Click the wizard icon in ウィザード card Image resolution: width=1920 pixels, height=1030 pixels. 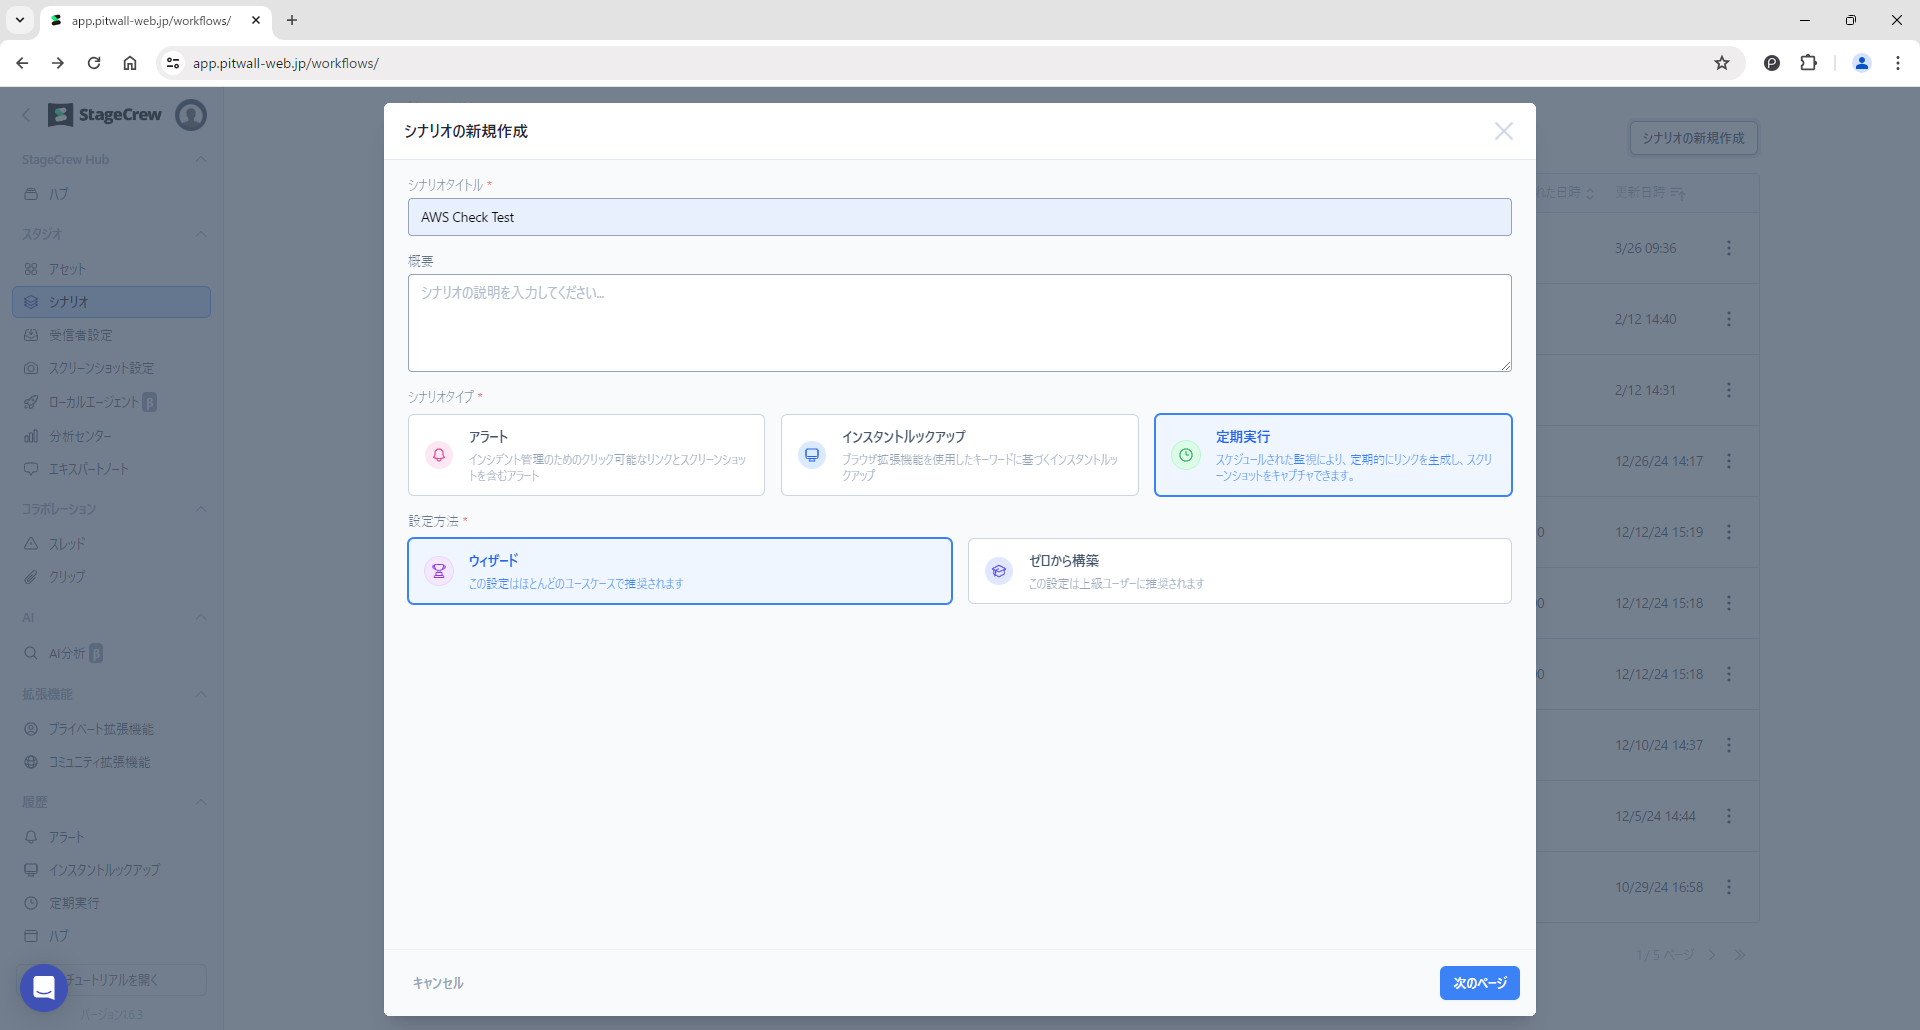click(x=439, y=571)
